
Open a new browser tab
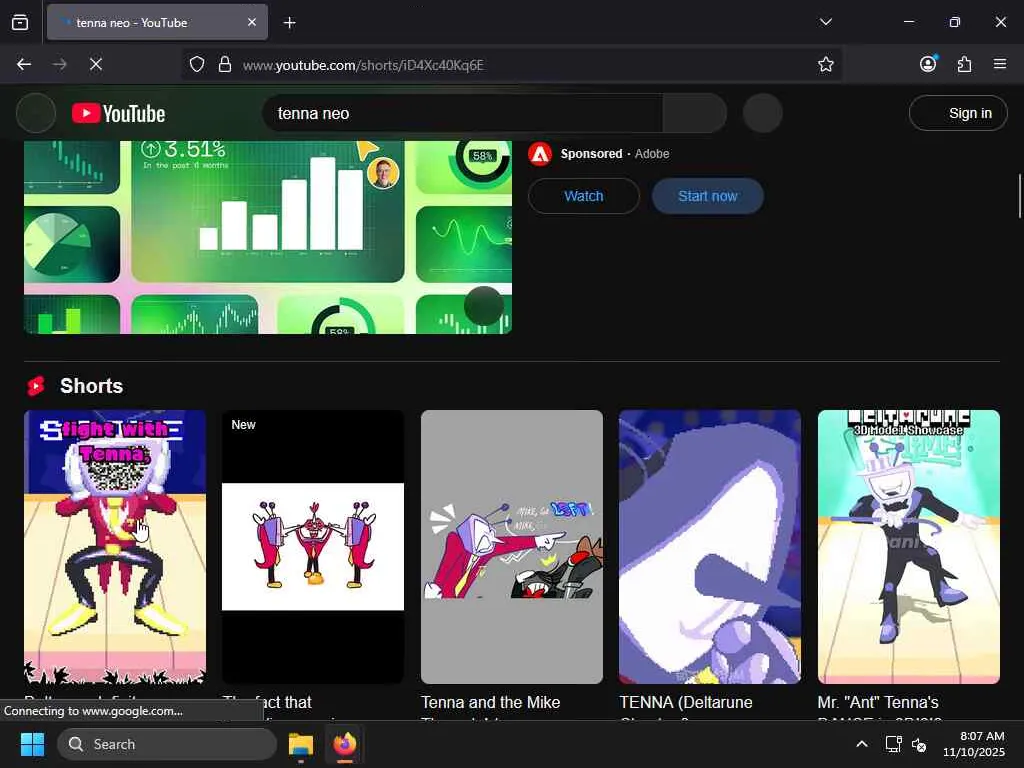tap(289, 23)
